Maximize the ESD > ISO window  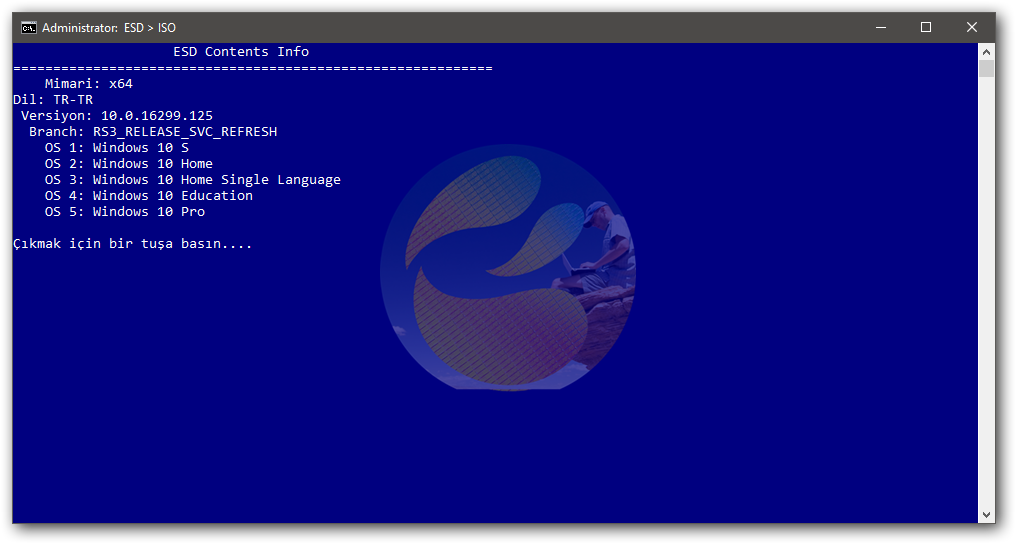pos(926,27)
